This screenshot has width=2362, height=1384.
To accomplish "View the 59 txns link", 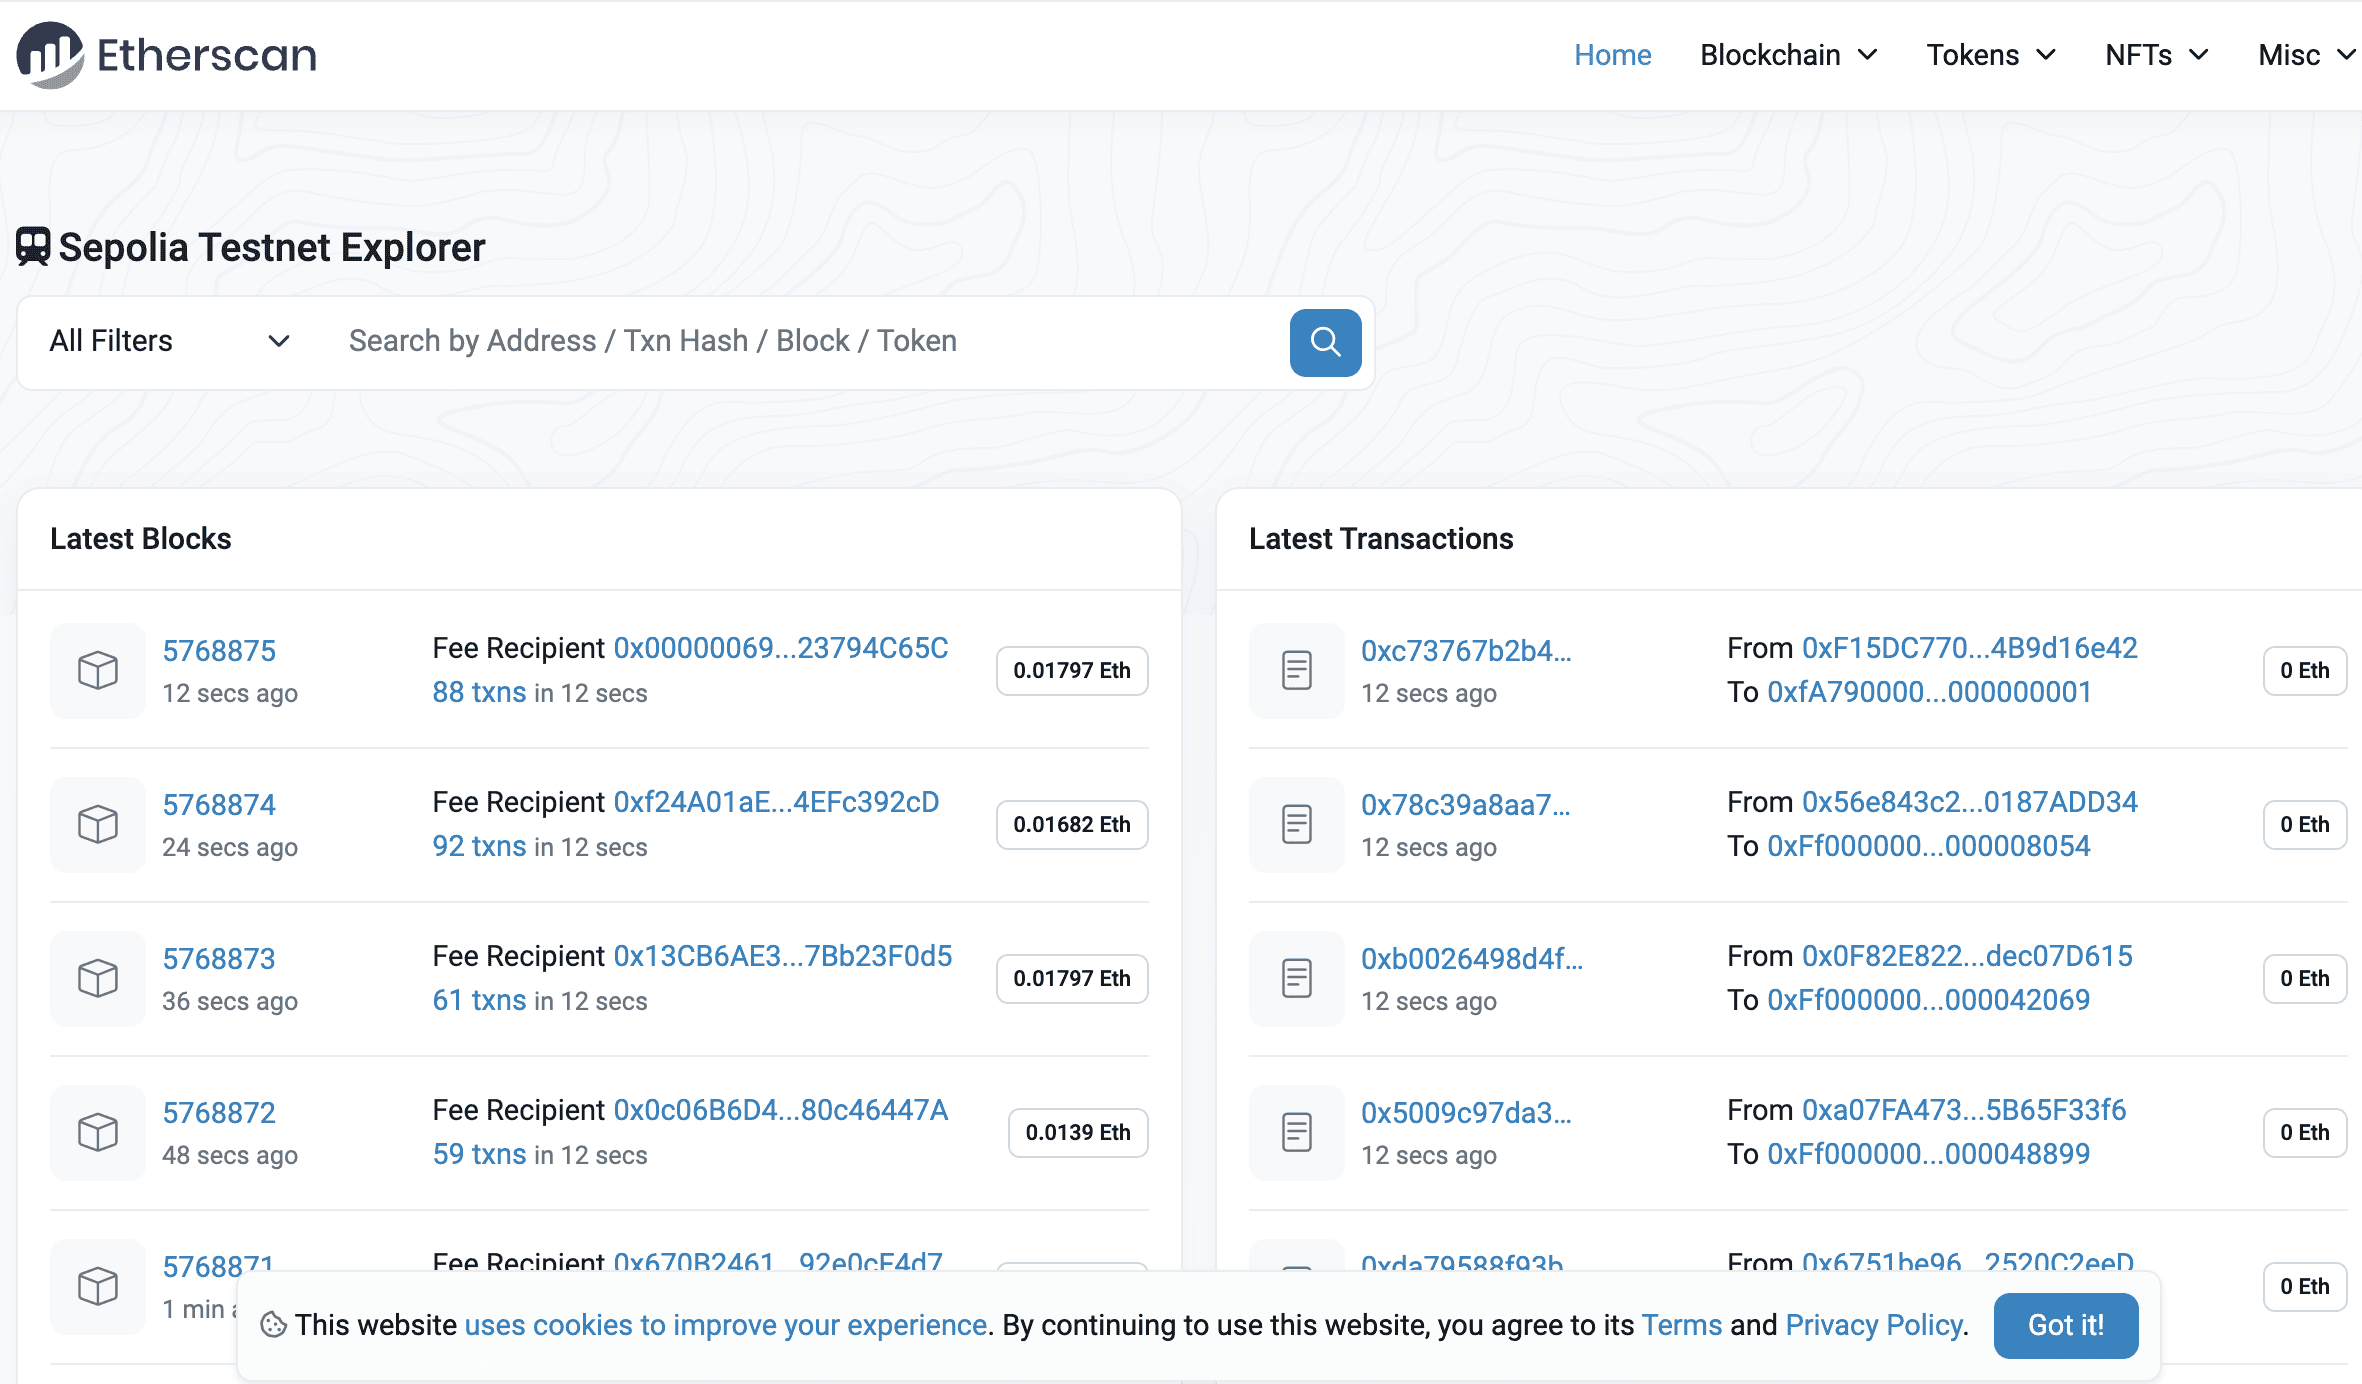I will [479, 1154].
